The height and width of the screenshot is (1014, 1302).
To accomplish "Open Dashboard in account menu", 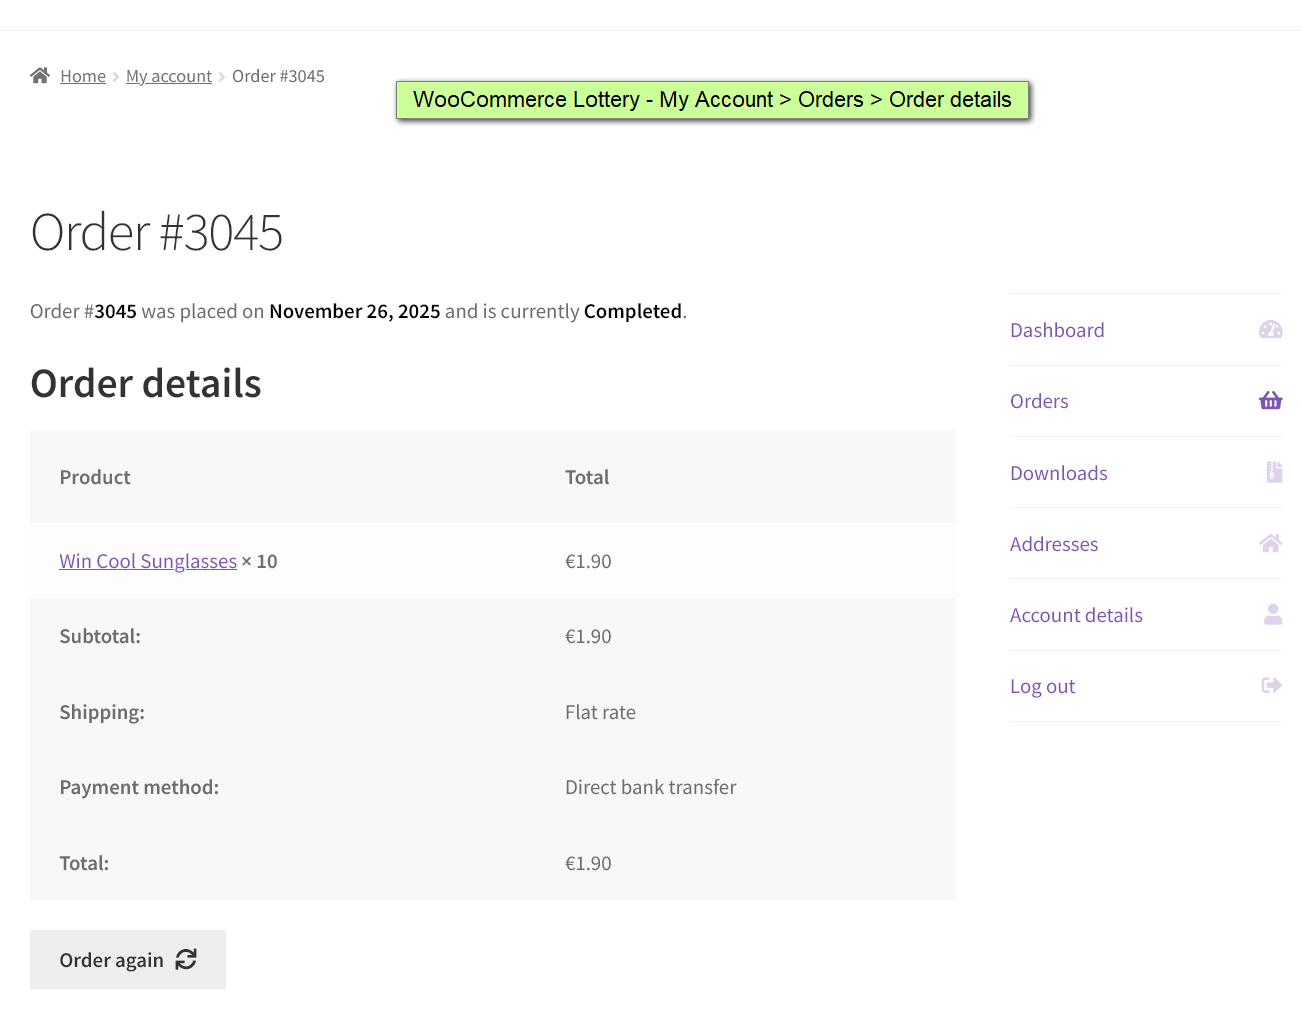I will click(x=1057, y=330).
